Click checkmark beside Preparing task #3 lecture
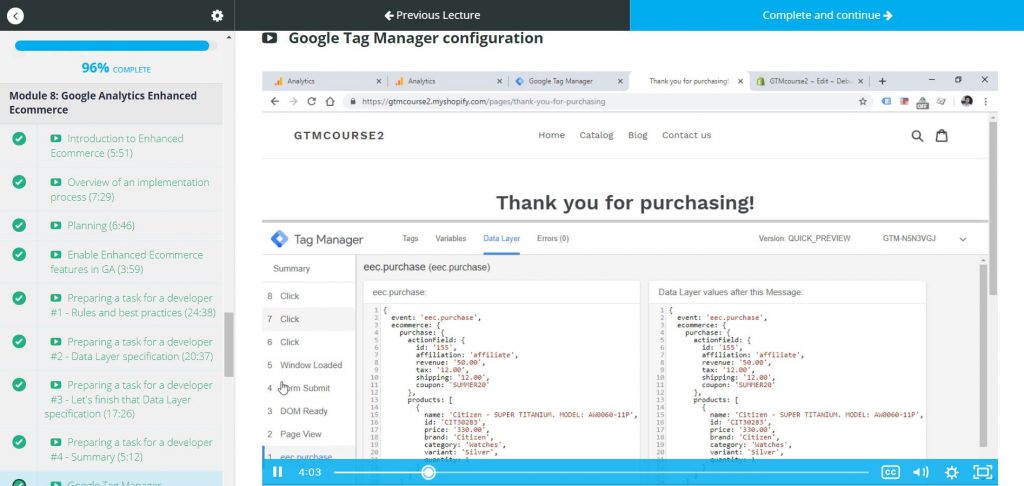The height and width of the screenshot is (486, 1024). coord(20,385)
